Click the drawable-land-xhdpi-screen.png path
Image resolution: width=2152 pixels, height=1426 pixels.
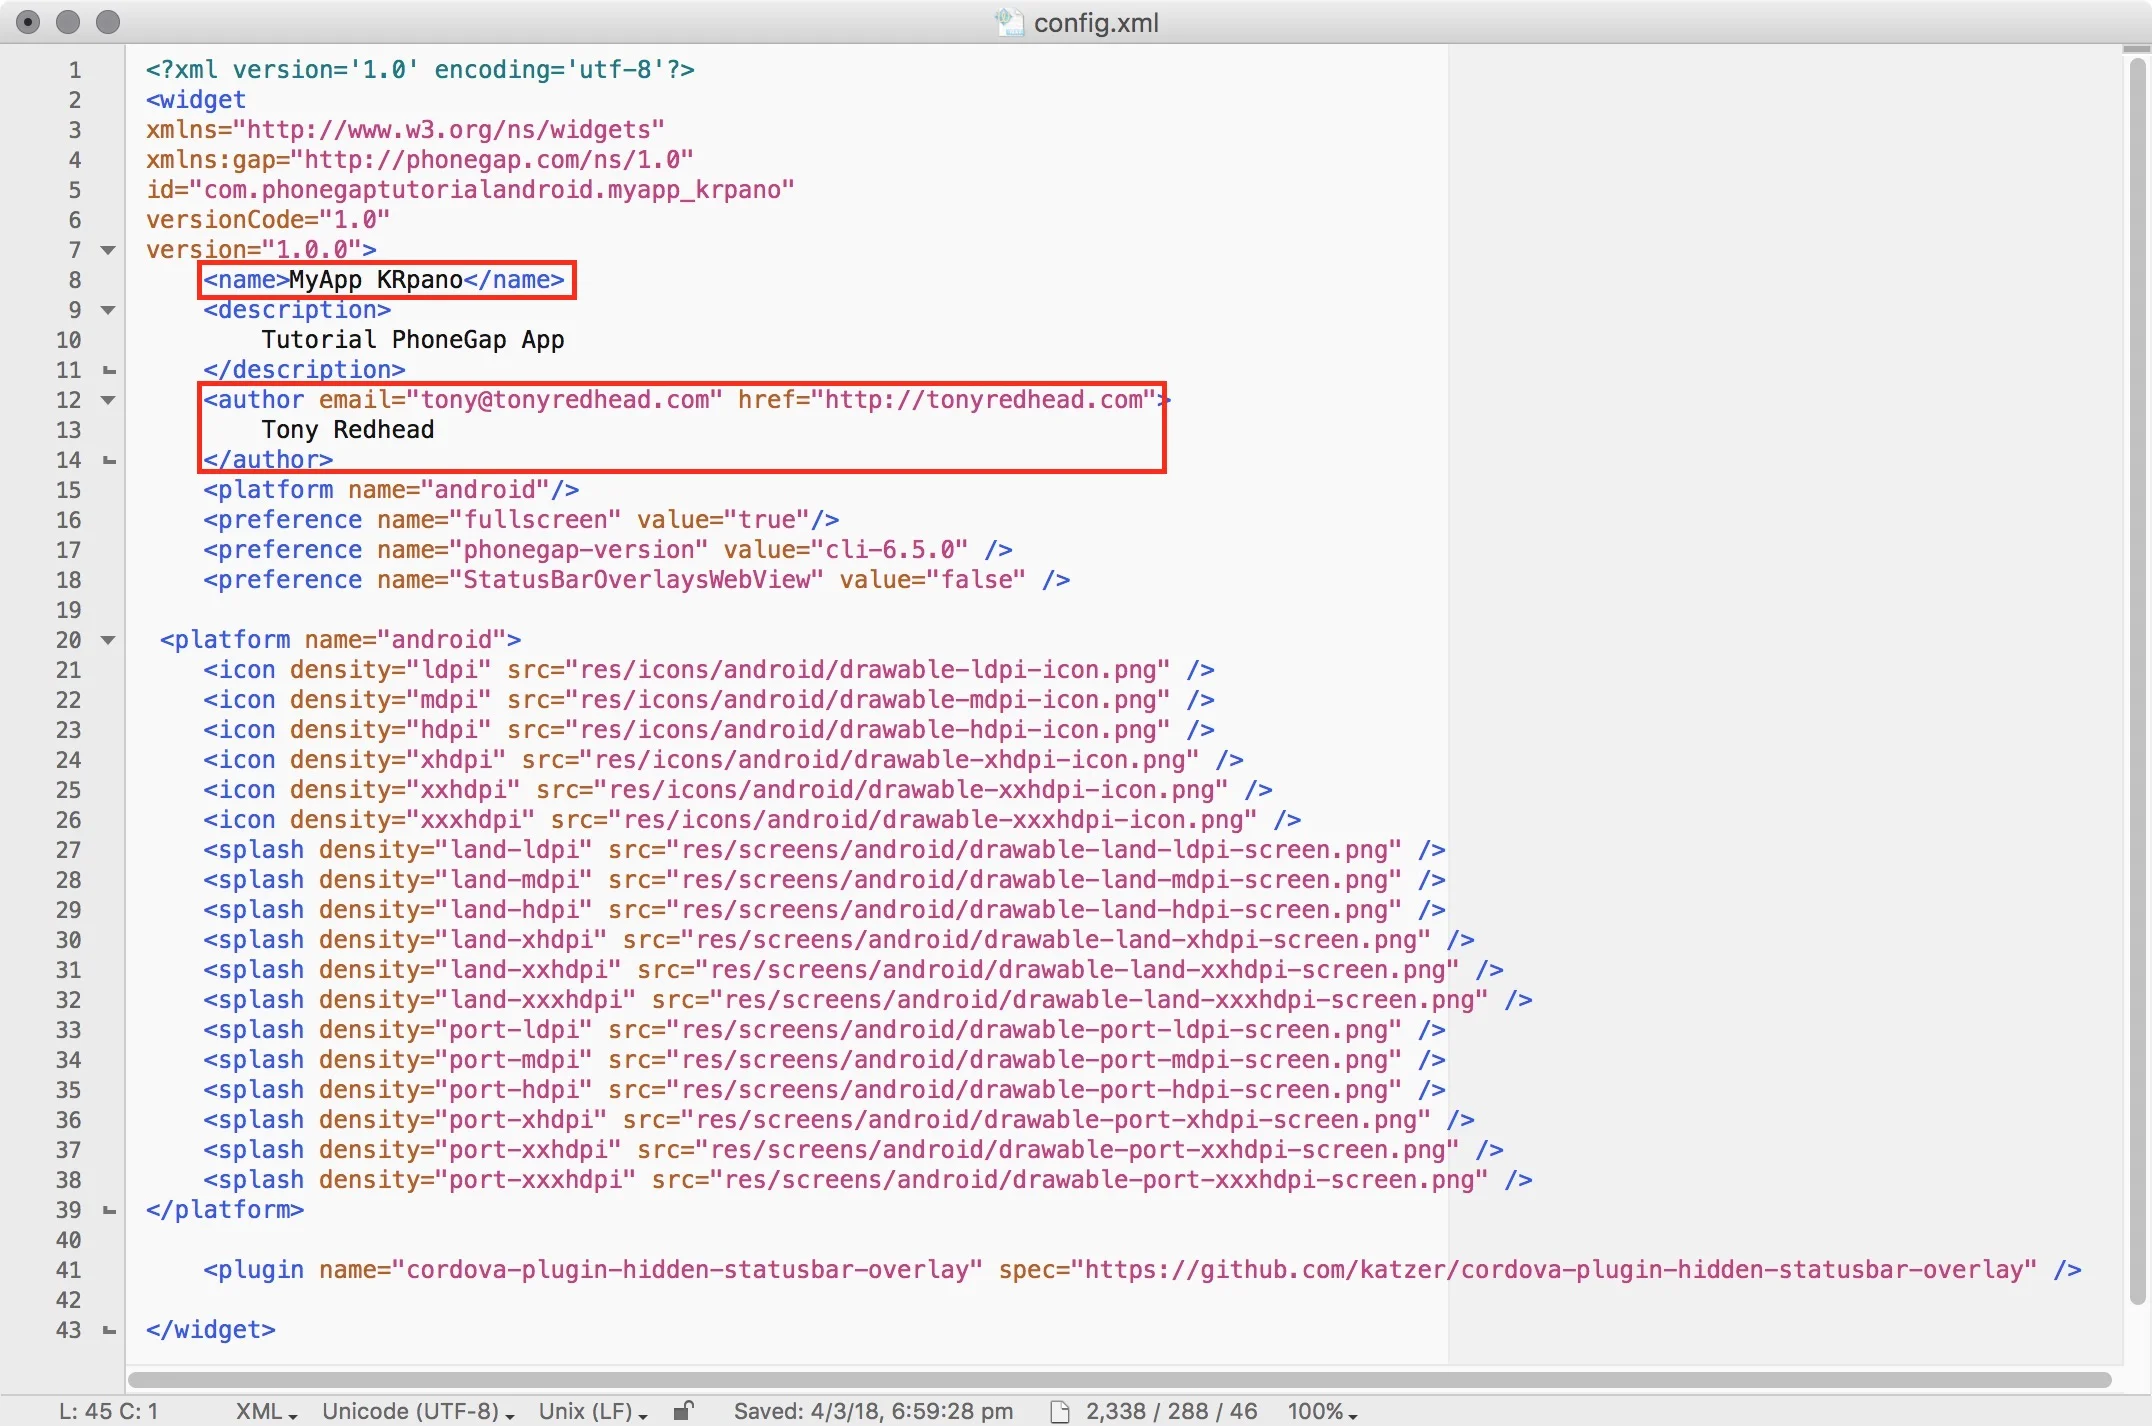1056,940
